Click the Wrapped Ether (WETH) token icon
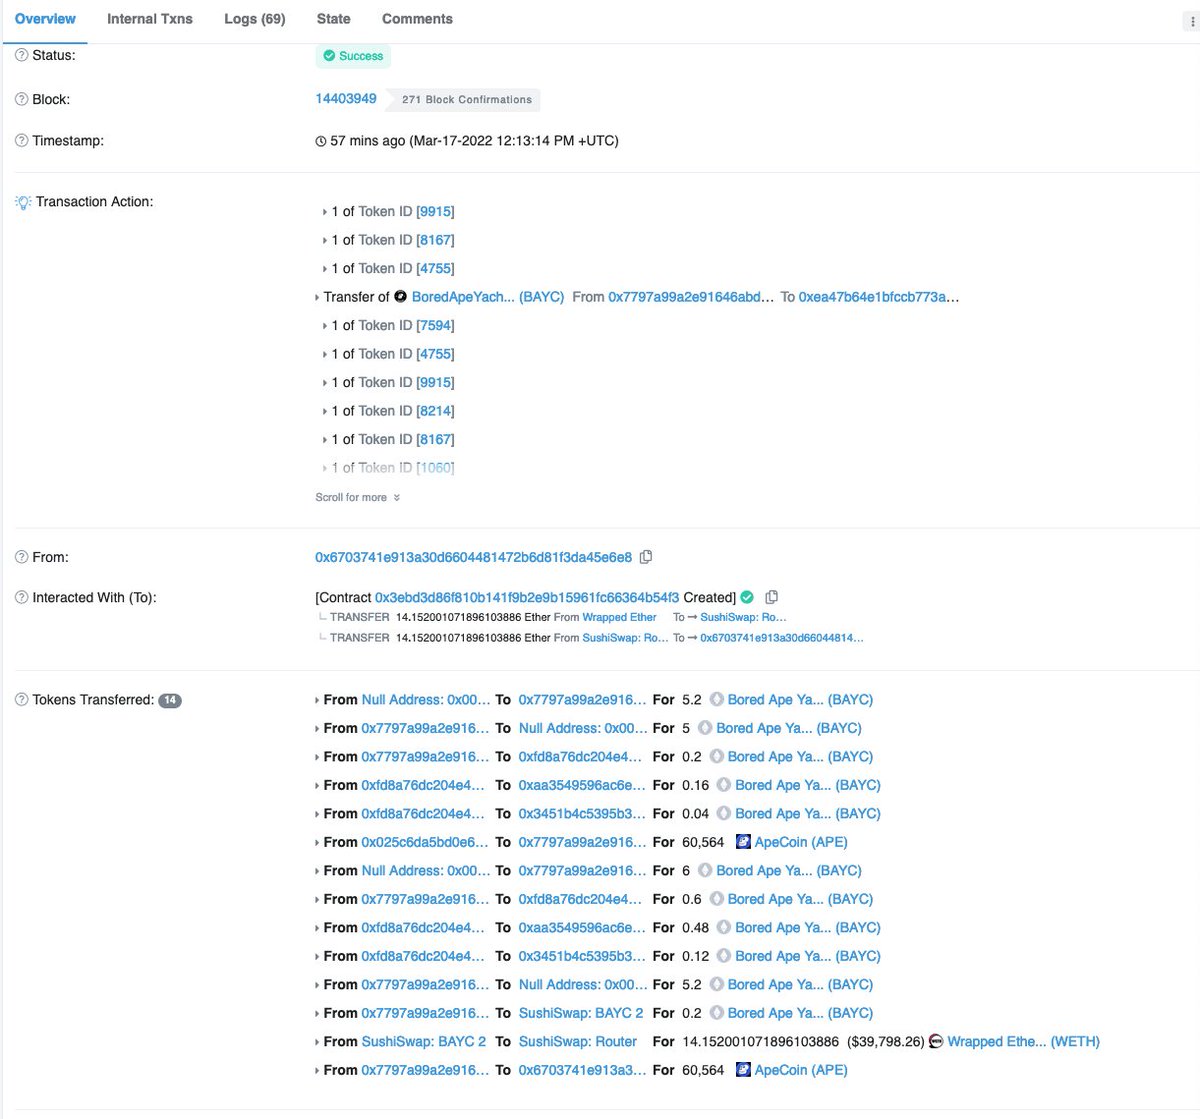This screenshot has height=1119, width=1200. [x=936, y=1042]
